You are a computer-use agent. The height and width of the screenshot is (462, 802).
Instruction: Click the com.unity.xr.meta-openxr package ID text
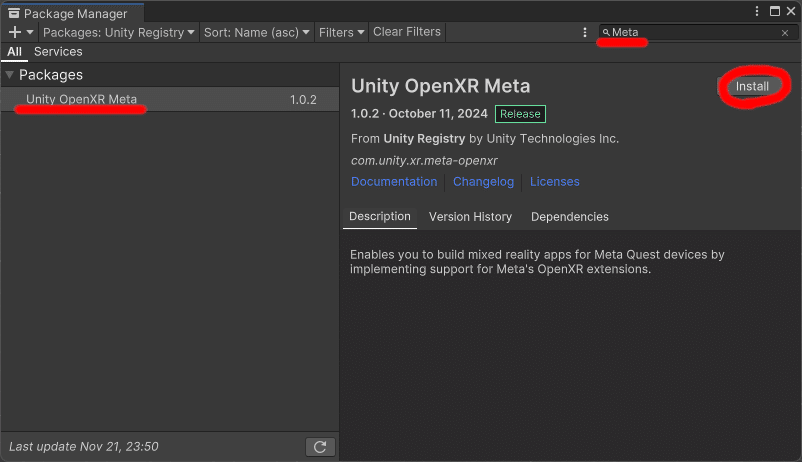click(424, 161)
